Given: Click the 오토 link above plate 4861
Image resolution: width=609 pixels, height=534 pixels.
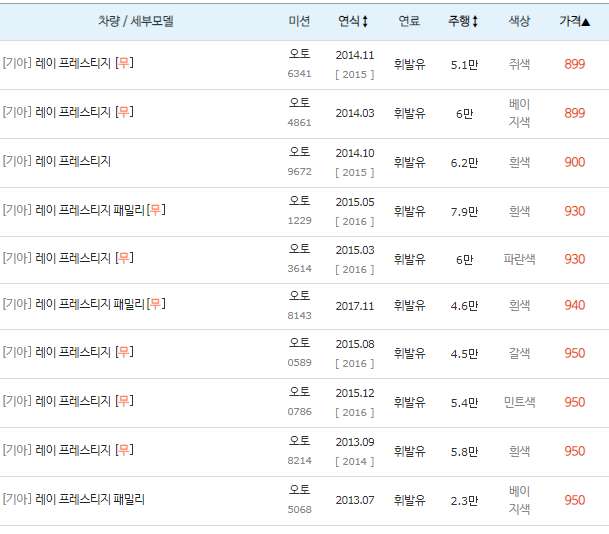Looking at the screenshot, I should (299, 103).
